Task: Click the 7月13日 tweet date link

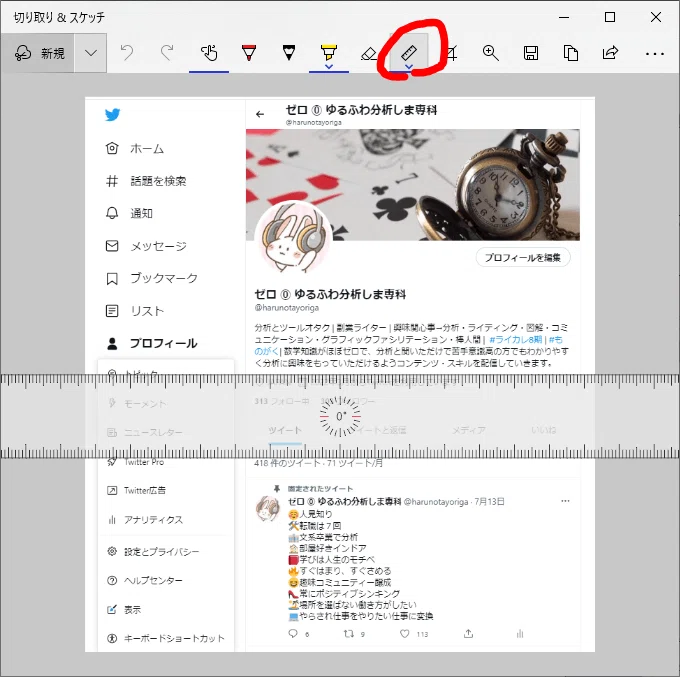Action: pyautogui.click(x=489, y=502)
